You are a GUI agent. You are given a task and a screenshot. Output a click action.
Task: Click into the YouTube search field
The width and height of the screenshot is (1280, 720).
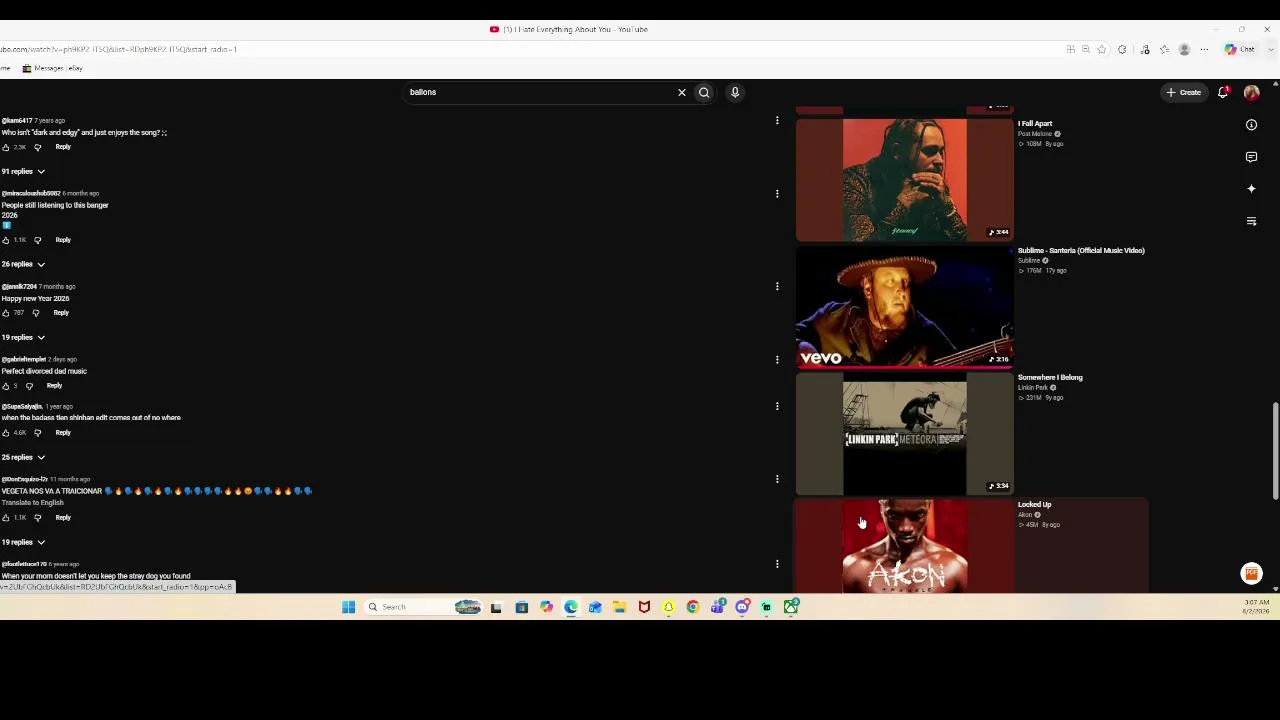(x=540, y=92)
